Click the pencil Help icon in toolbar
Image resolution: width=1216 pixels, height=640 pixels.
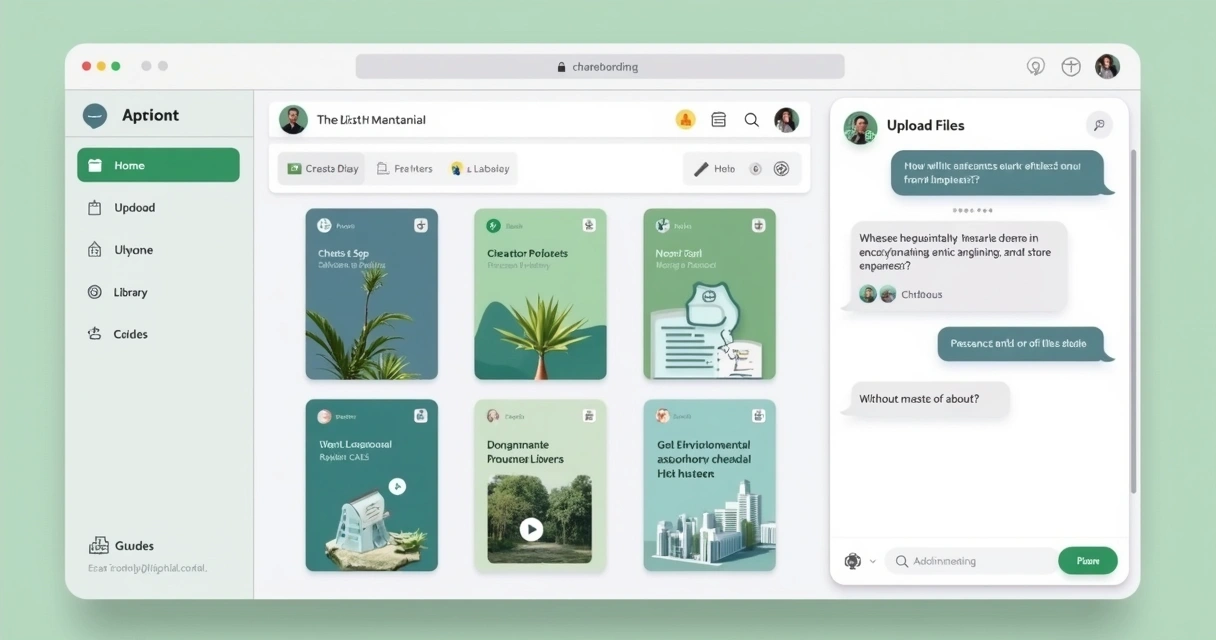coord(701,169)
